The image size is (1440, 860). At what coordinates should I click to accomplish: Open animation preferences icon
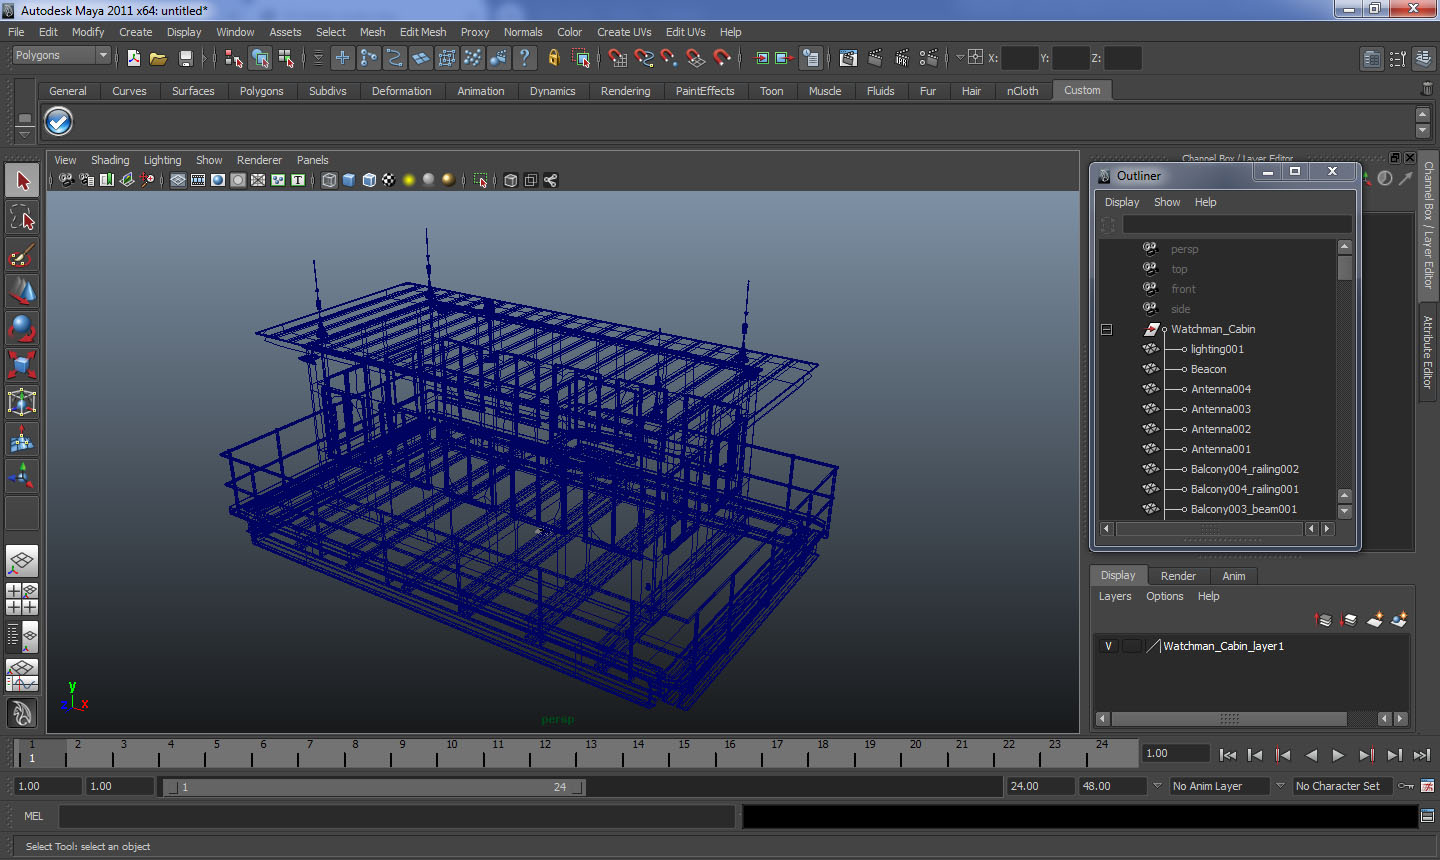[1427, 786]
